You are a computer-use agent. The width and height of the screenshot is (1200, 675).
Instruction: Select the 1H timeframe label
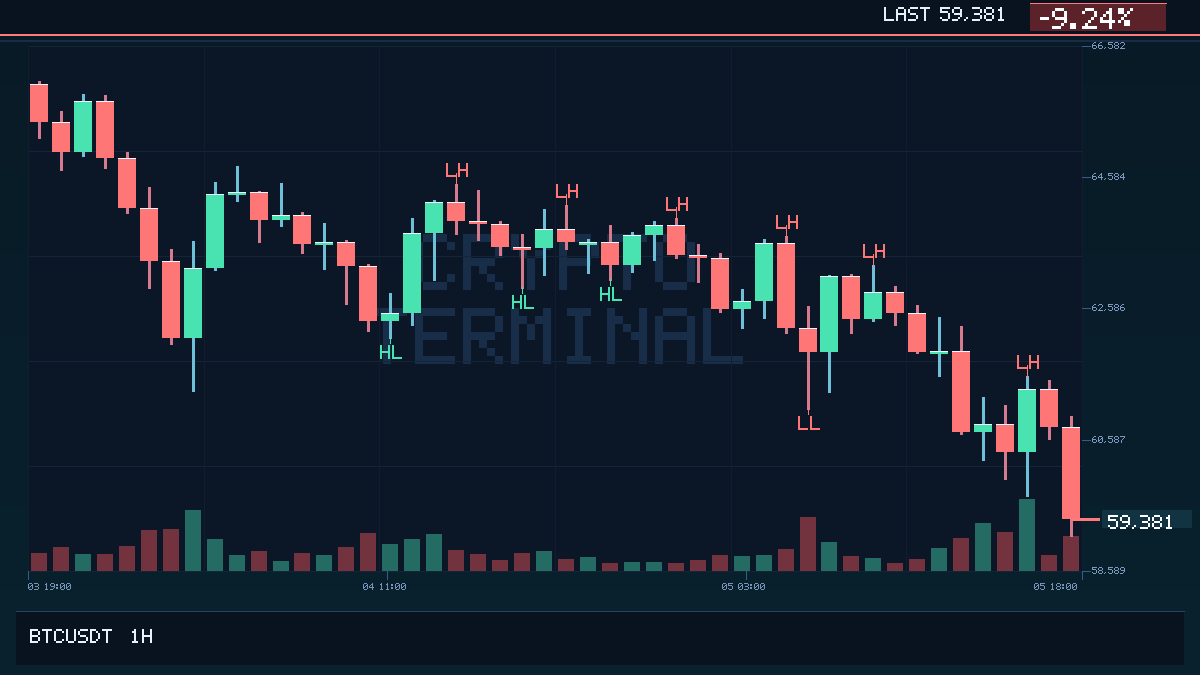pos(142,636)
